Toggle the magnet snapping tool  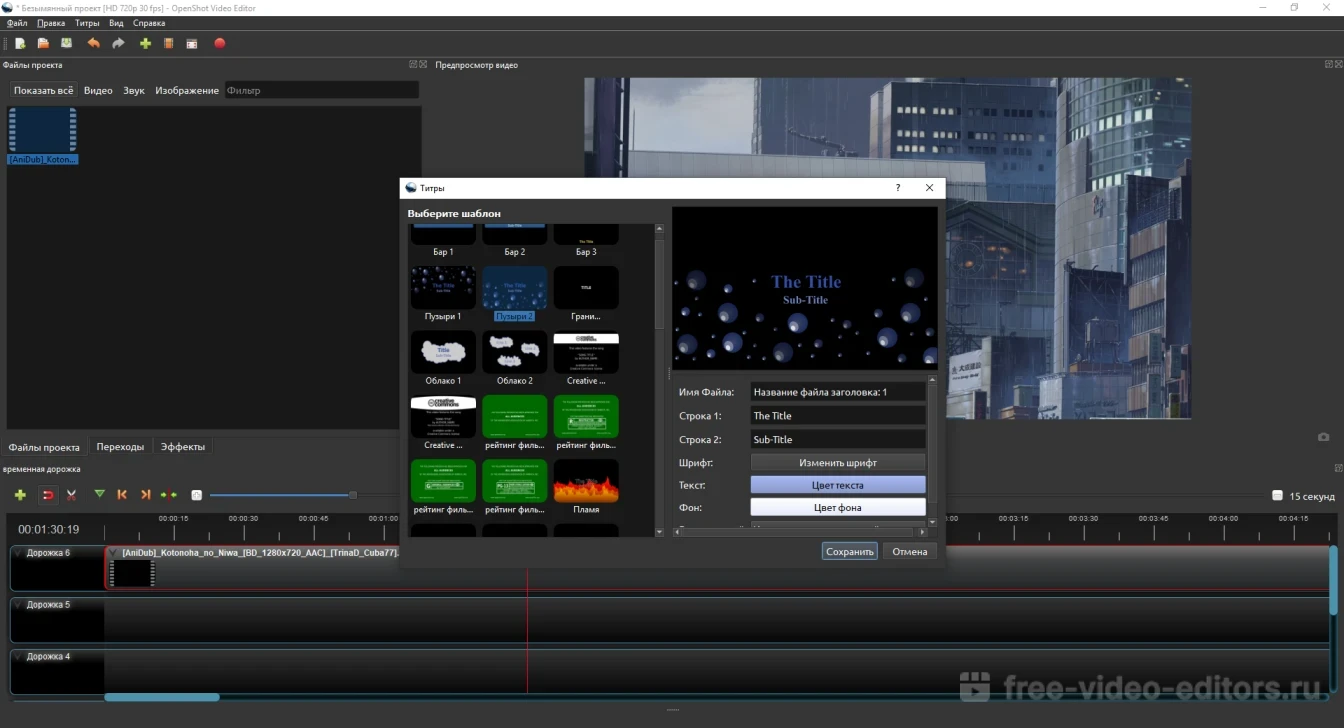pyautogui.click(x=47, y=495)
